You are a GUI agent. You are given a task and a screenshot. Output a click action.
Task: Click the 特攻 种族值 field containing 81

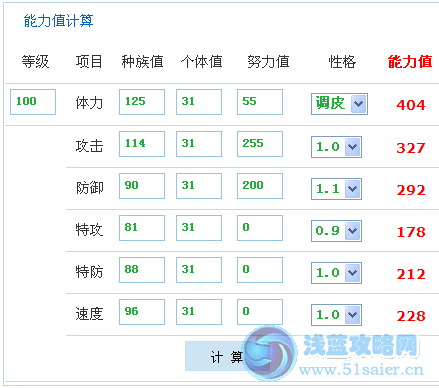(x=142, y=228)
